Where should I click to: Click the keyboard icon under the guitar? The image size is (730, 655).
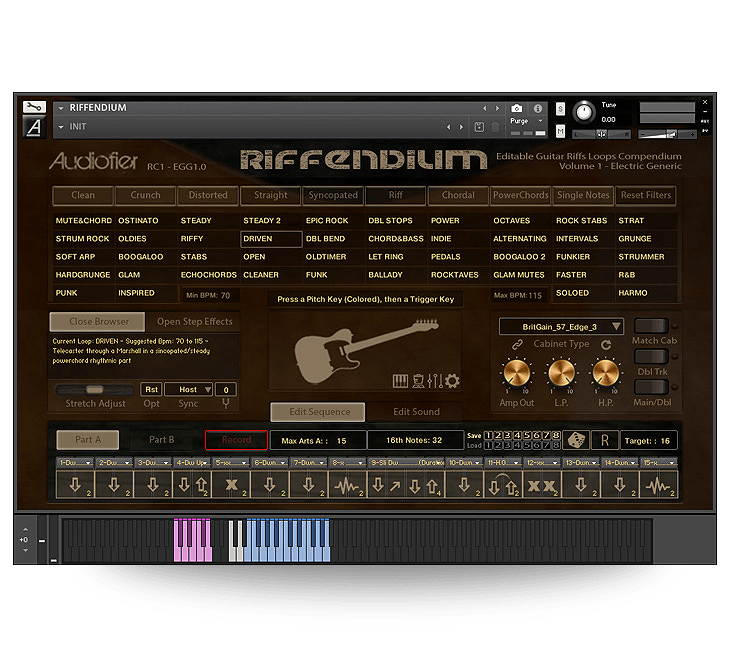pos(400,381)
